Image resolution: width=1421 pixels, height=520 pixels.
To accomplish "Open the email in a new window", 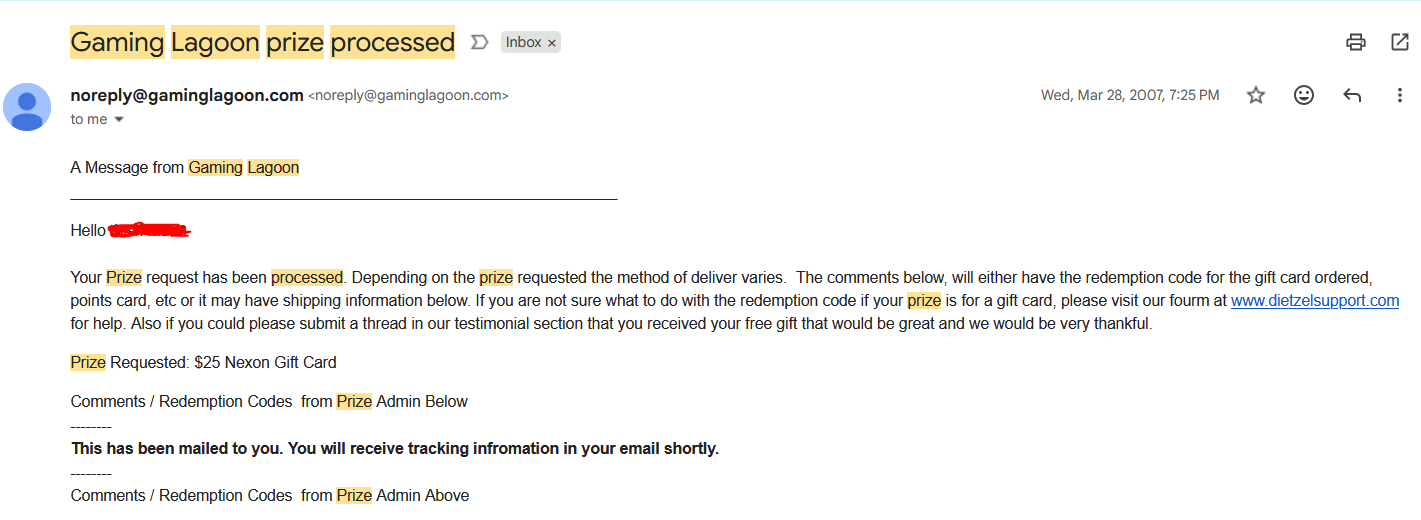I will 1400,42.
